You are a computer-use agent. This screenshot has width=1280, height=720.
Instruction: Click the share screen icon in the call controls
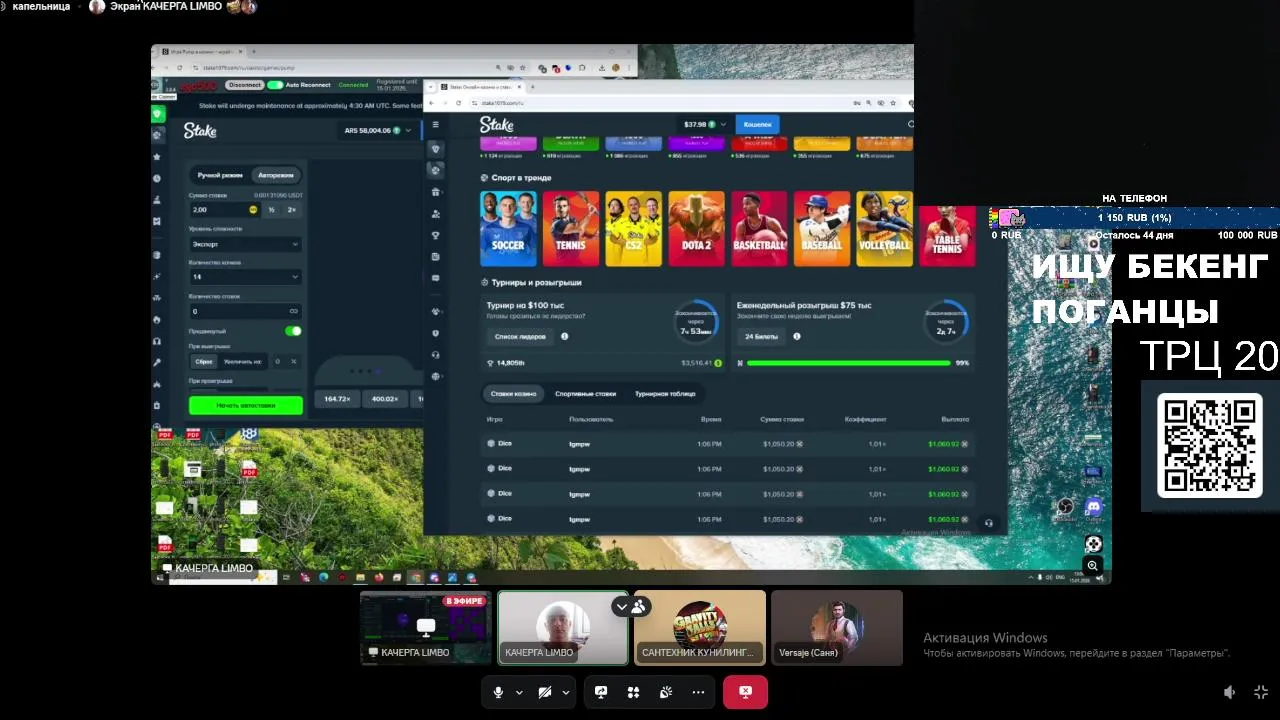click(x=601, y=692)
